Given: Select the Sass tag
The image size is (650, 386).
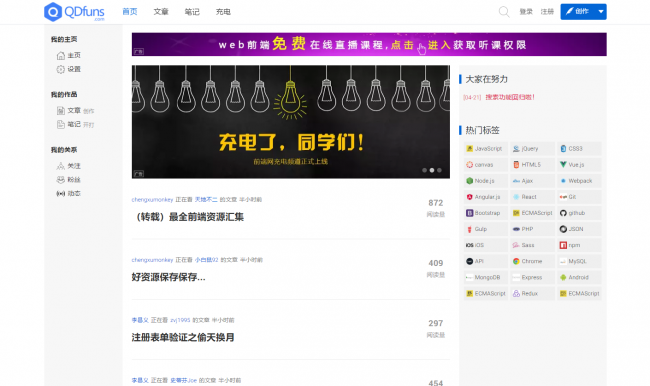Looking at the screenshot, I should [x=532, y=245].
